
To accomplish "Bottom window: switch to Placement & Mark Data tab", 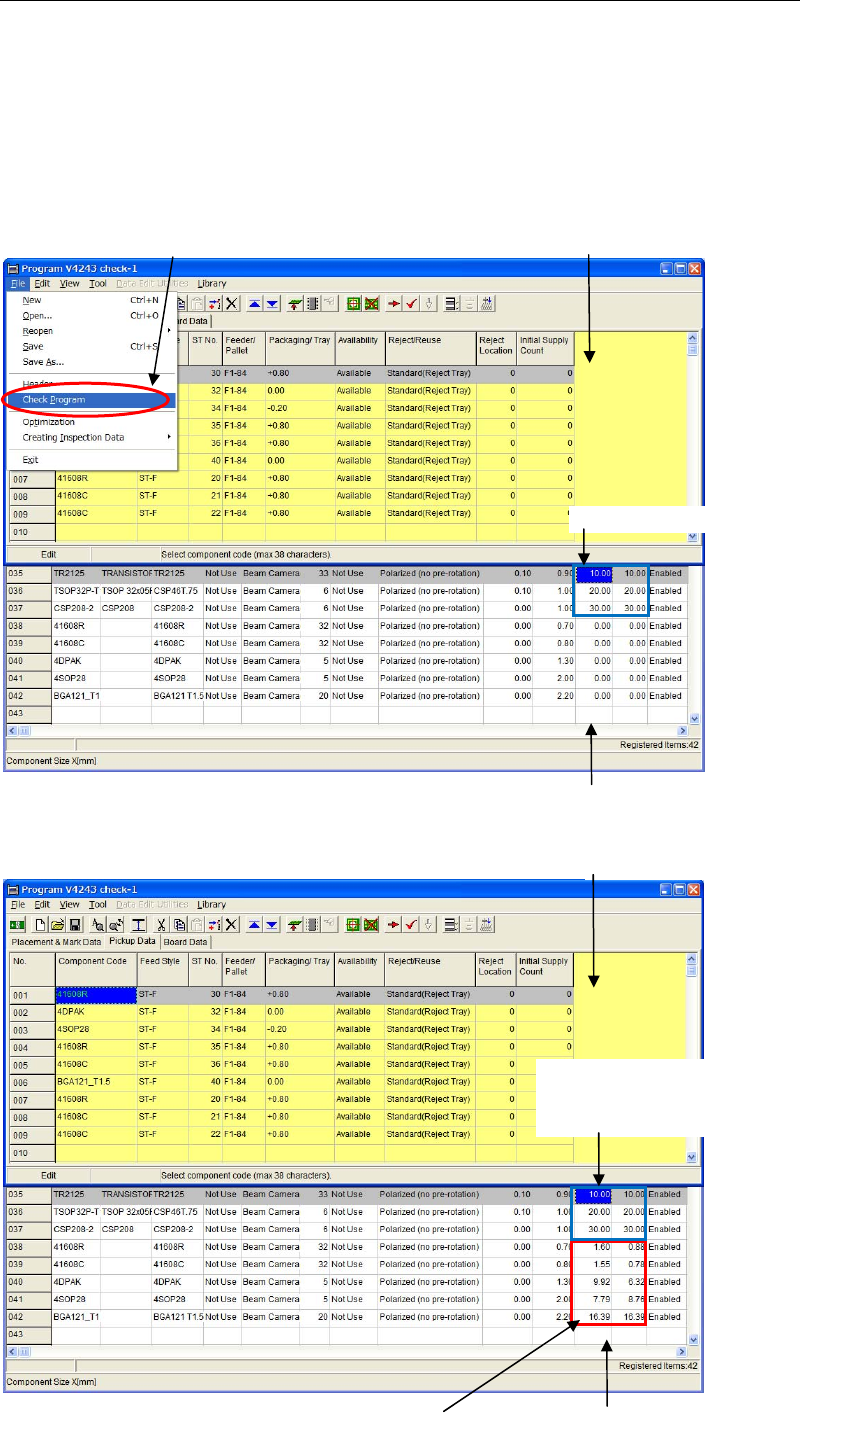I will 56,942.
